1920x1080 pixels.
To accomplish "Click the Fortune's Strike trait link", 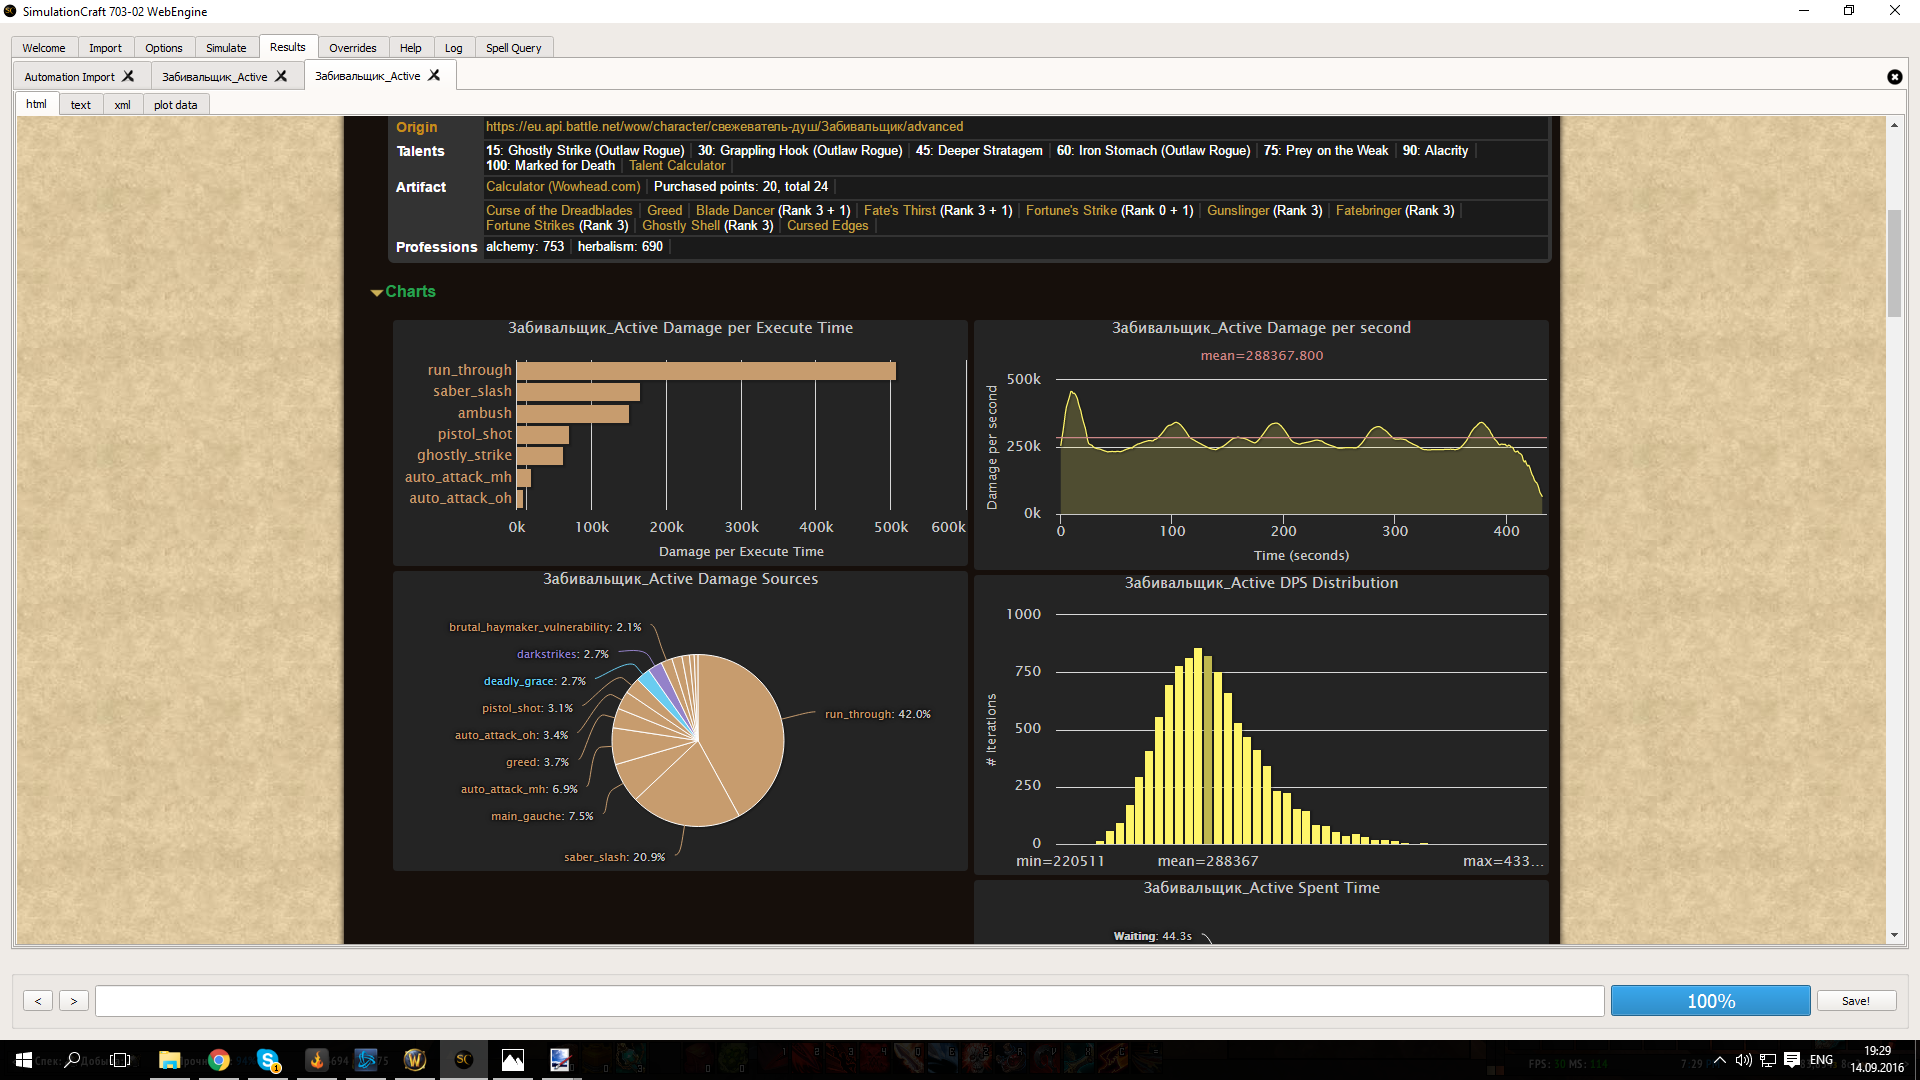I will 1071,211.
